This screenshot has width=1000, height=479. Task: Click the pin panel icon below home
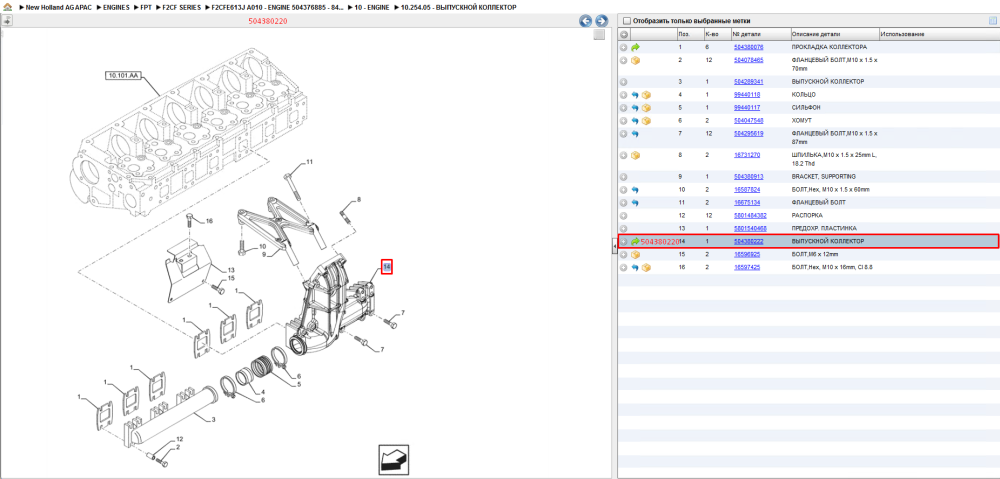(7, 20)
